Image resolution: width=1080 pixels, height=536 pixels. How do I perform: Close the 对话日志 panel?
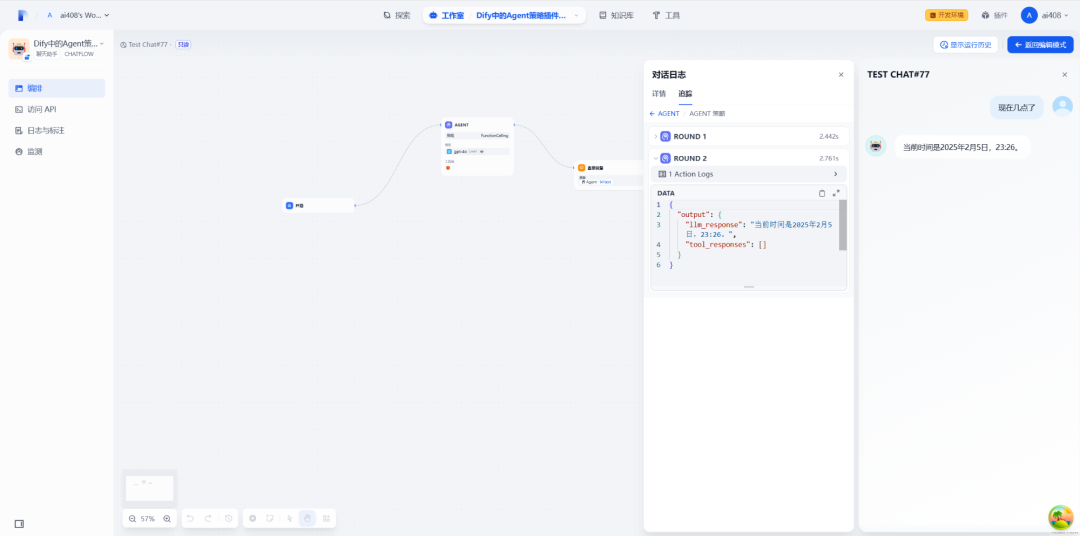pyautogui.click(x=841, y=74)
